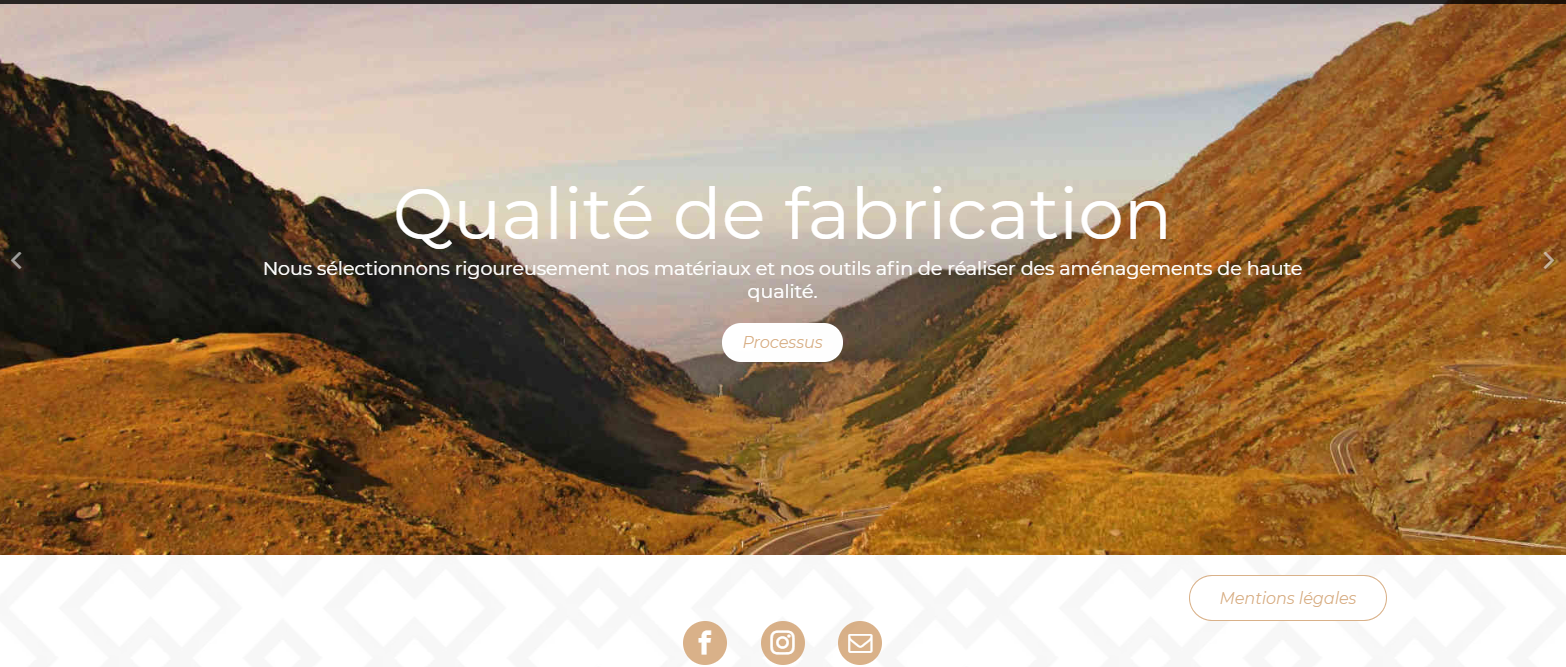Click the word 'qualité.' ending the subtitle

[x=782, y=292]
